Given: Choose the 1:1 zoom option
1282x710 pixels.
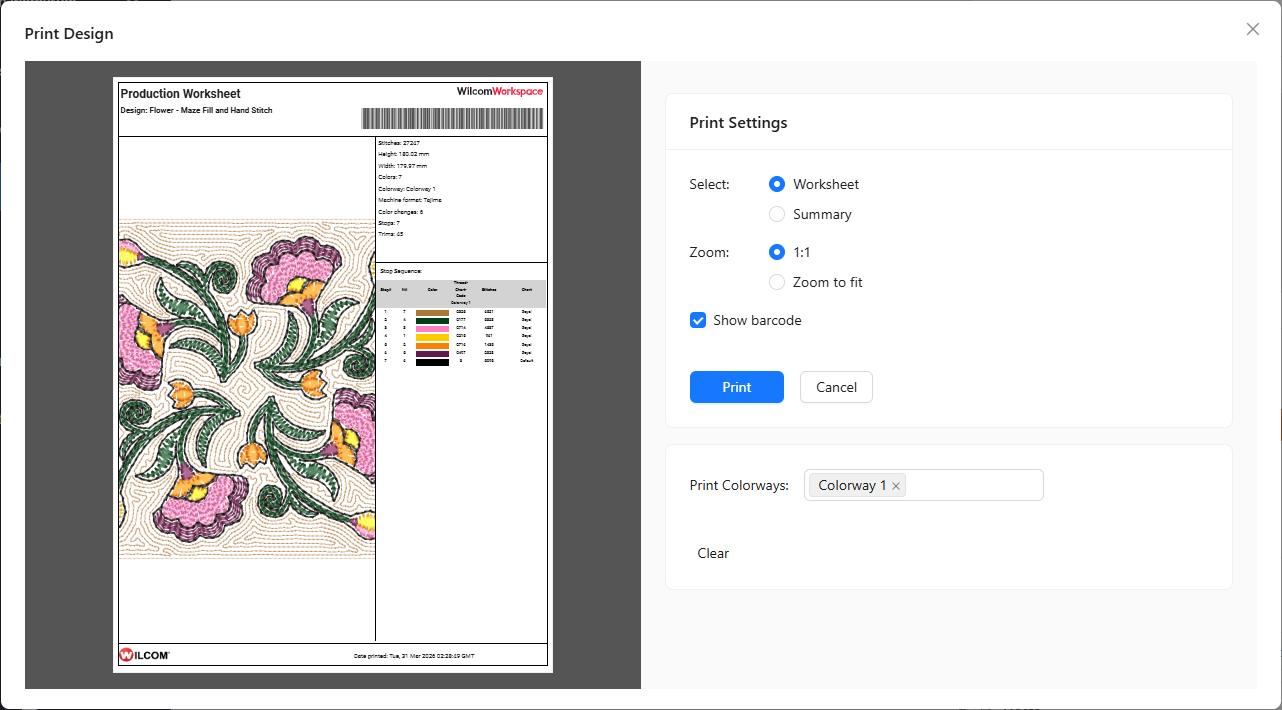Looking at the screenshot, I should pos(777,252).
